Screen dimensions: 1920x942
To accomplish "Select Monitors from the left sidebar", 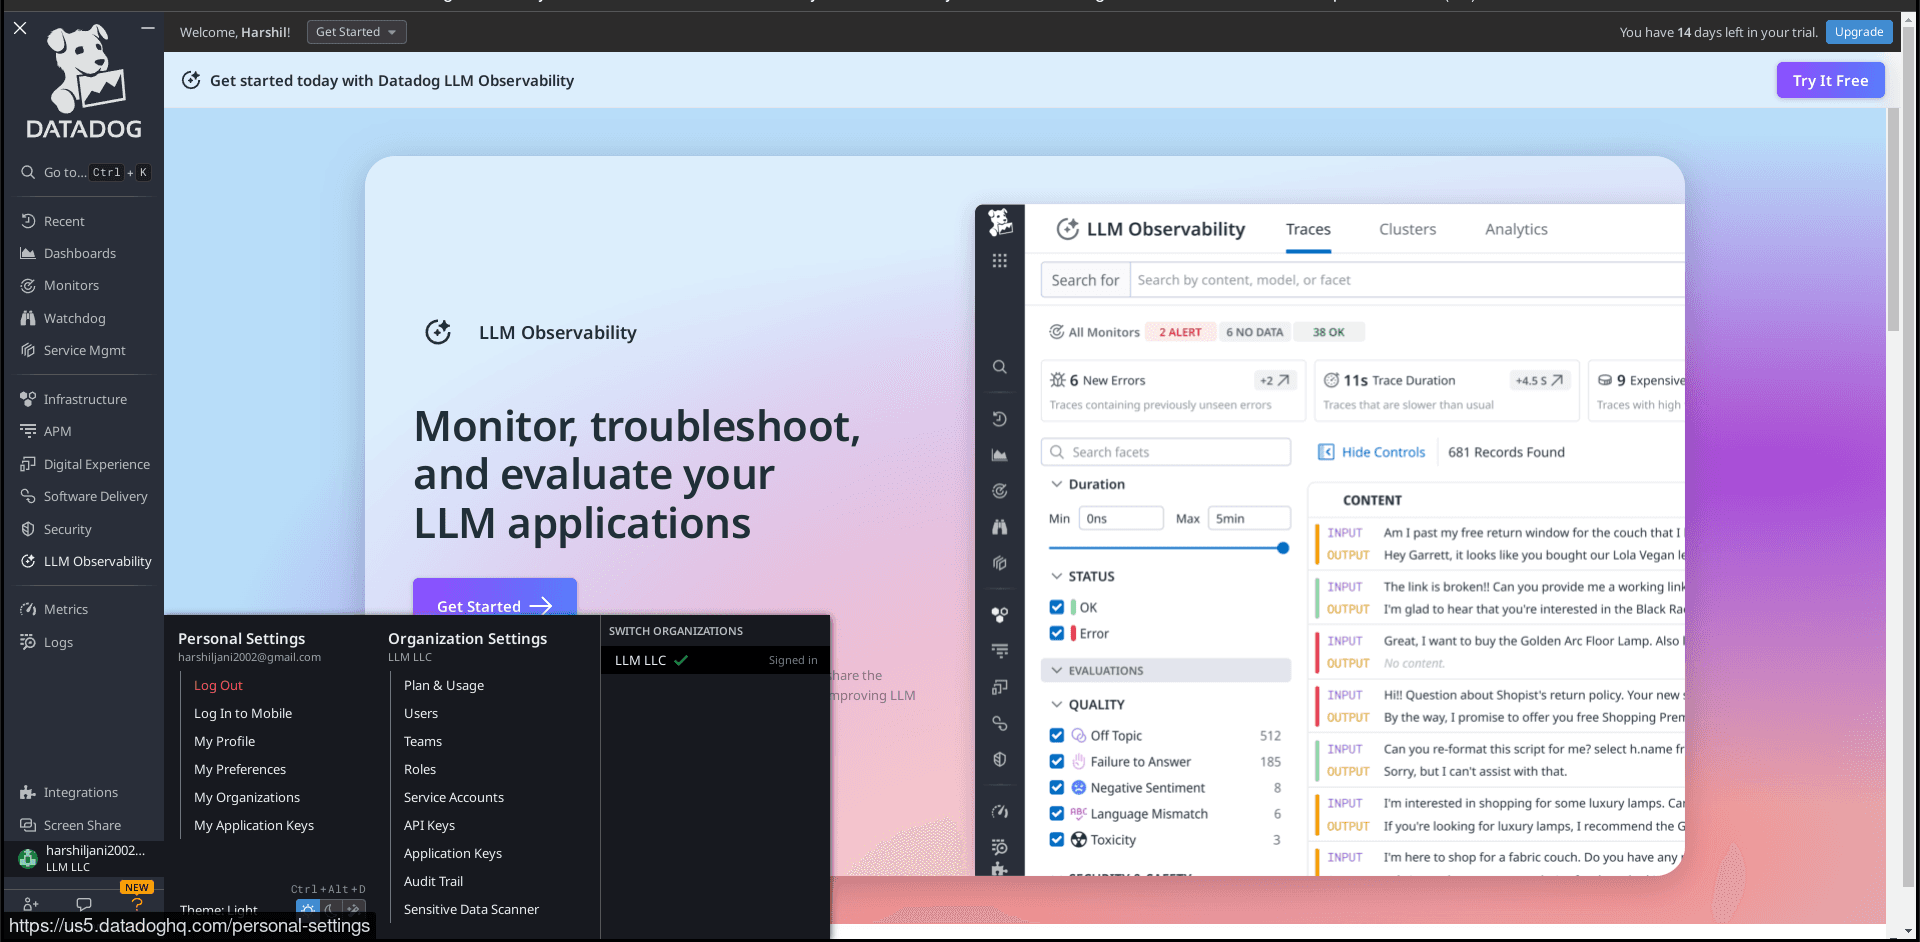I will [71, 285].
